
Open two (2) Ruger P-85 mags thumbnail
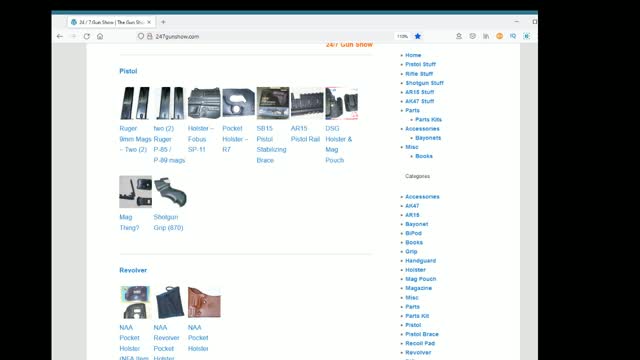tap(169, 103)
